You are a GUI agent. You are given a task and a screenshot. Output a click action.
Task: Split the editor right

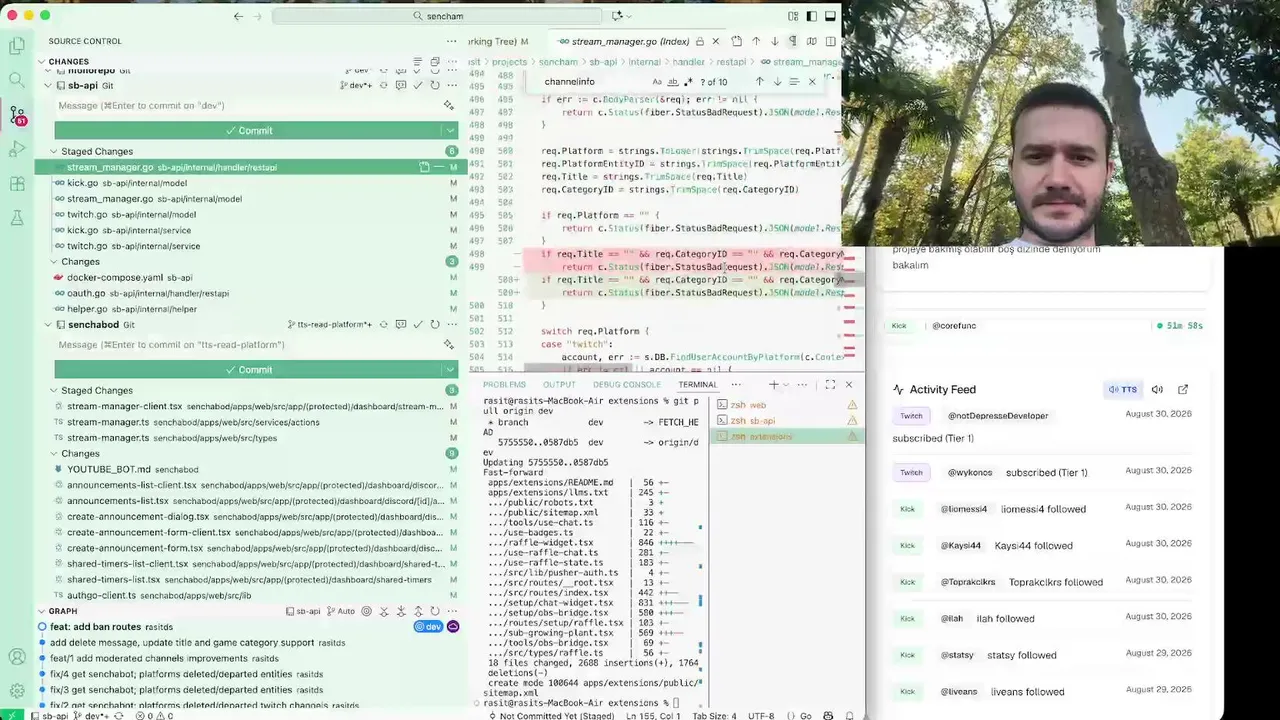pos(830,41)
